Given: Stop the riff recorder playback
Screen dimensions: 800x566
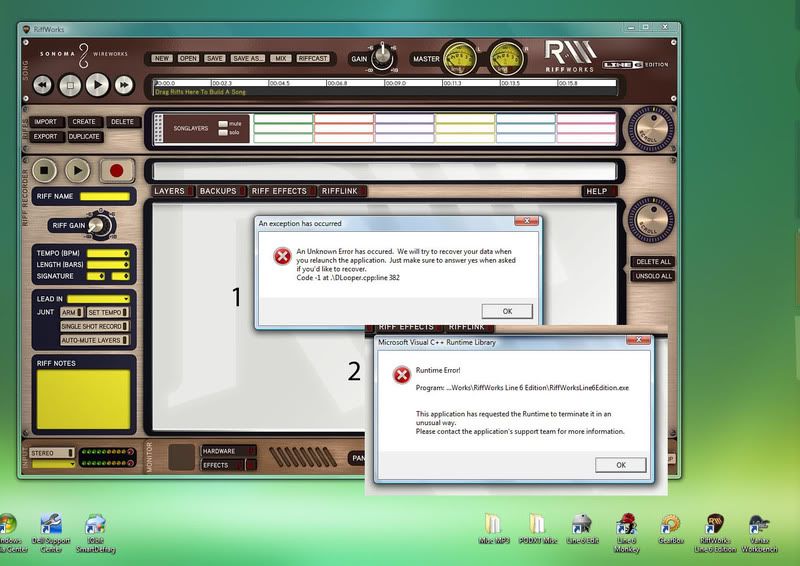Looking at the screenshot, I should click(44, 170).
